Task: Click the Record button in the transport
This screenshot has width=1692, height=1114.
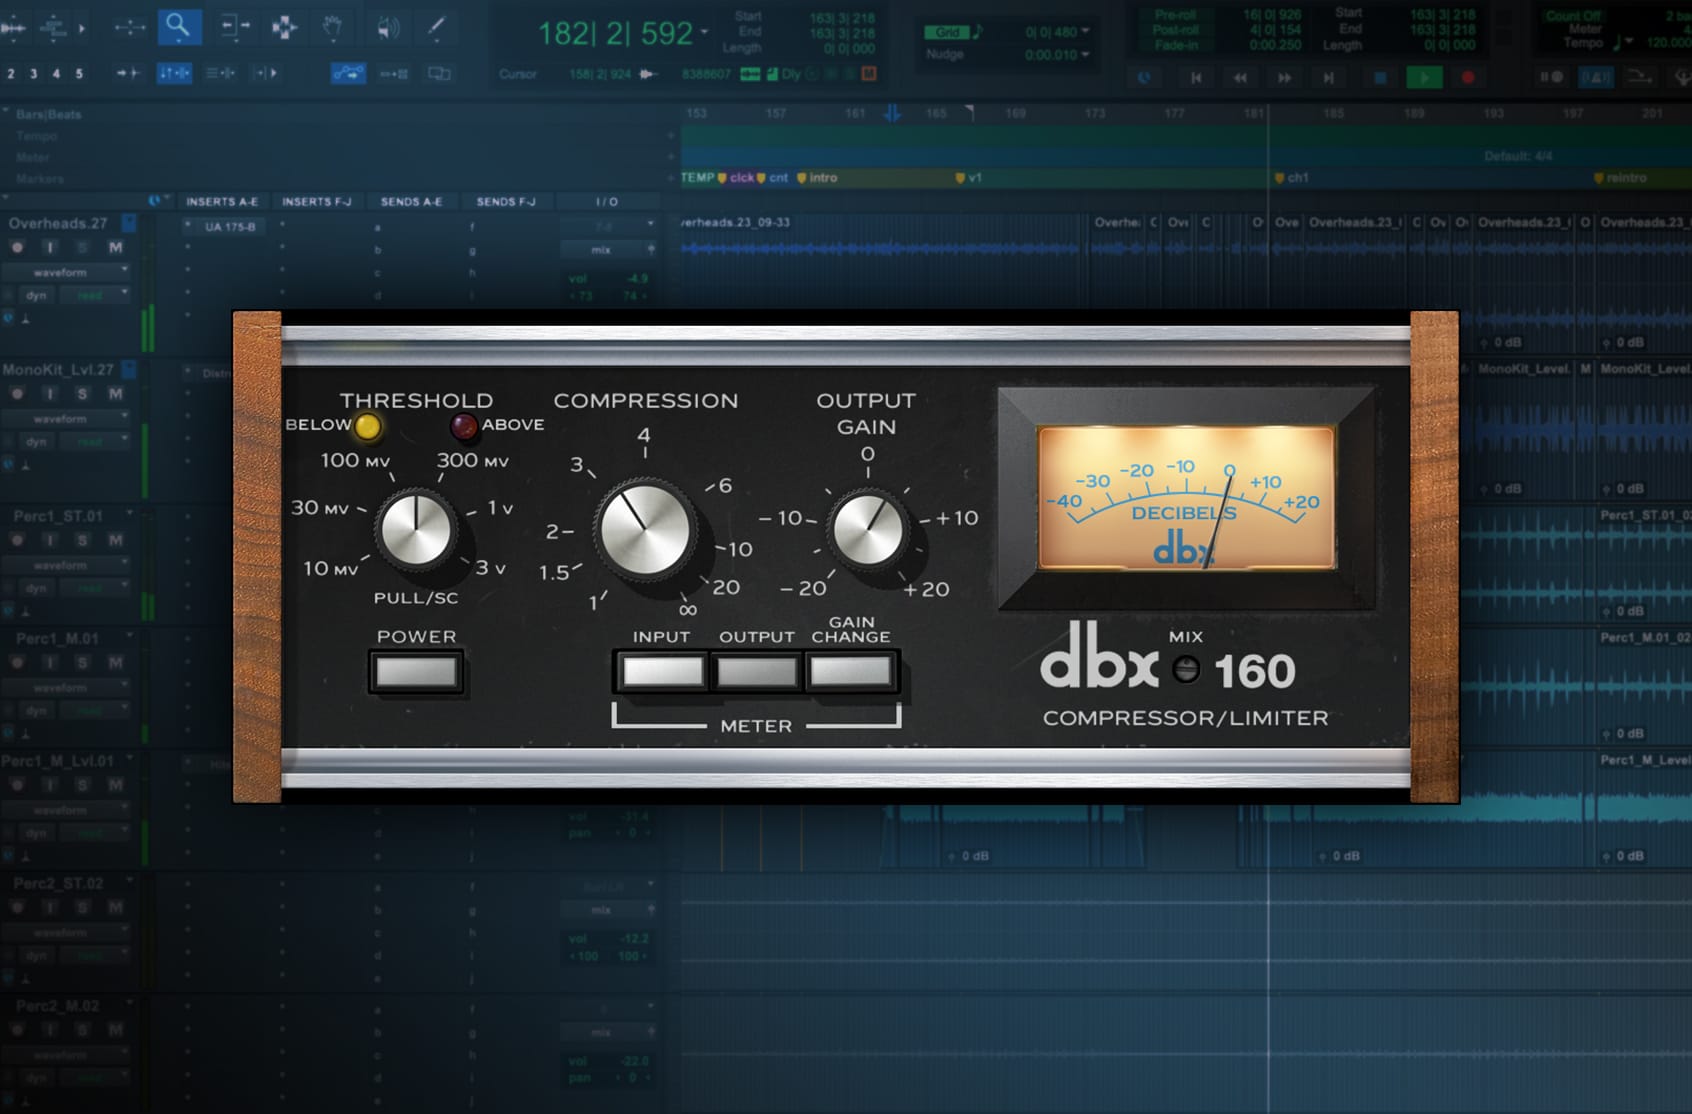Action: coord(1465,76)
